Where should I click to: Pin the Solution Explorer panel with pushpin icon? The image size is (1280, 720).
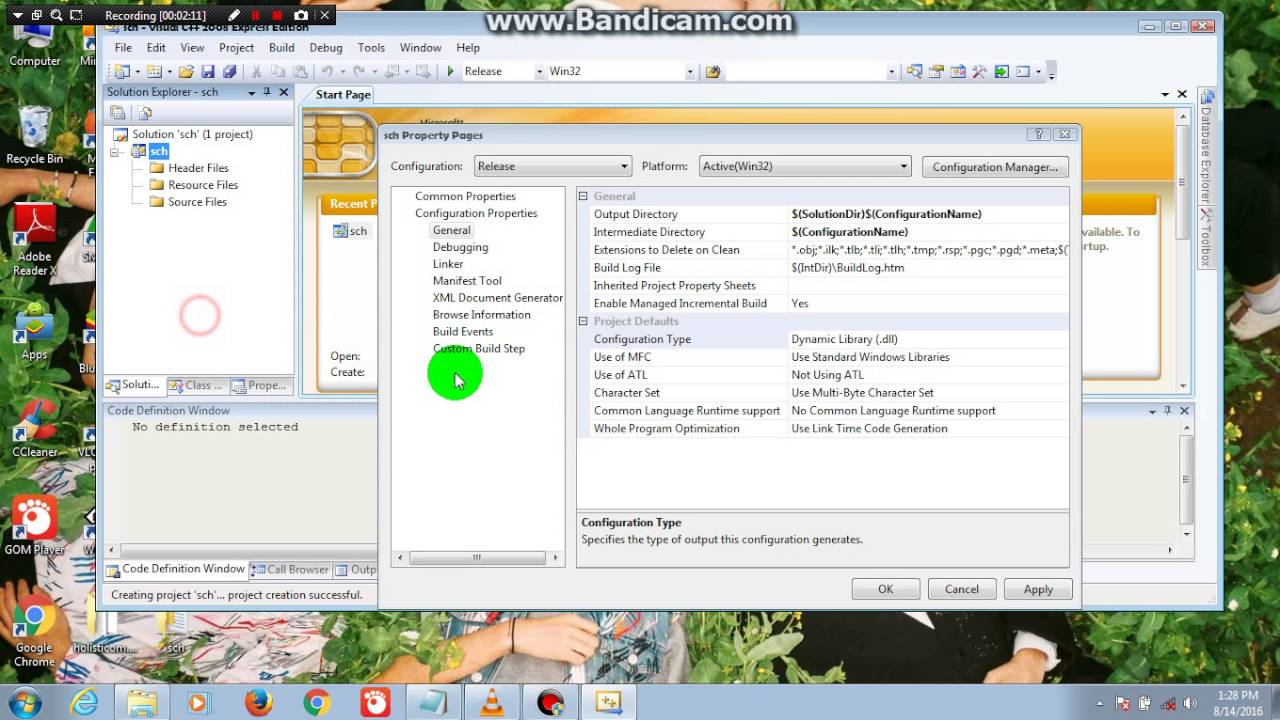point(267,92)
